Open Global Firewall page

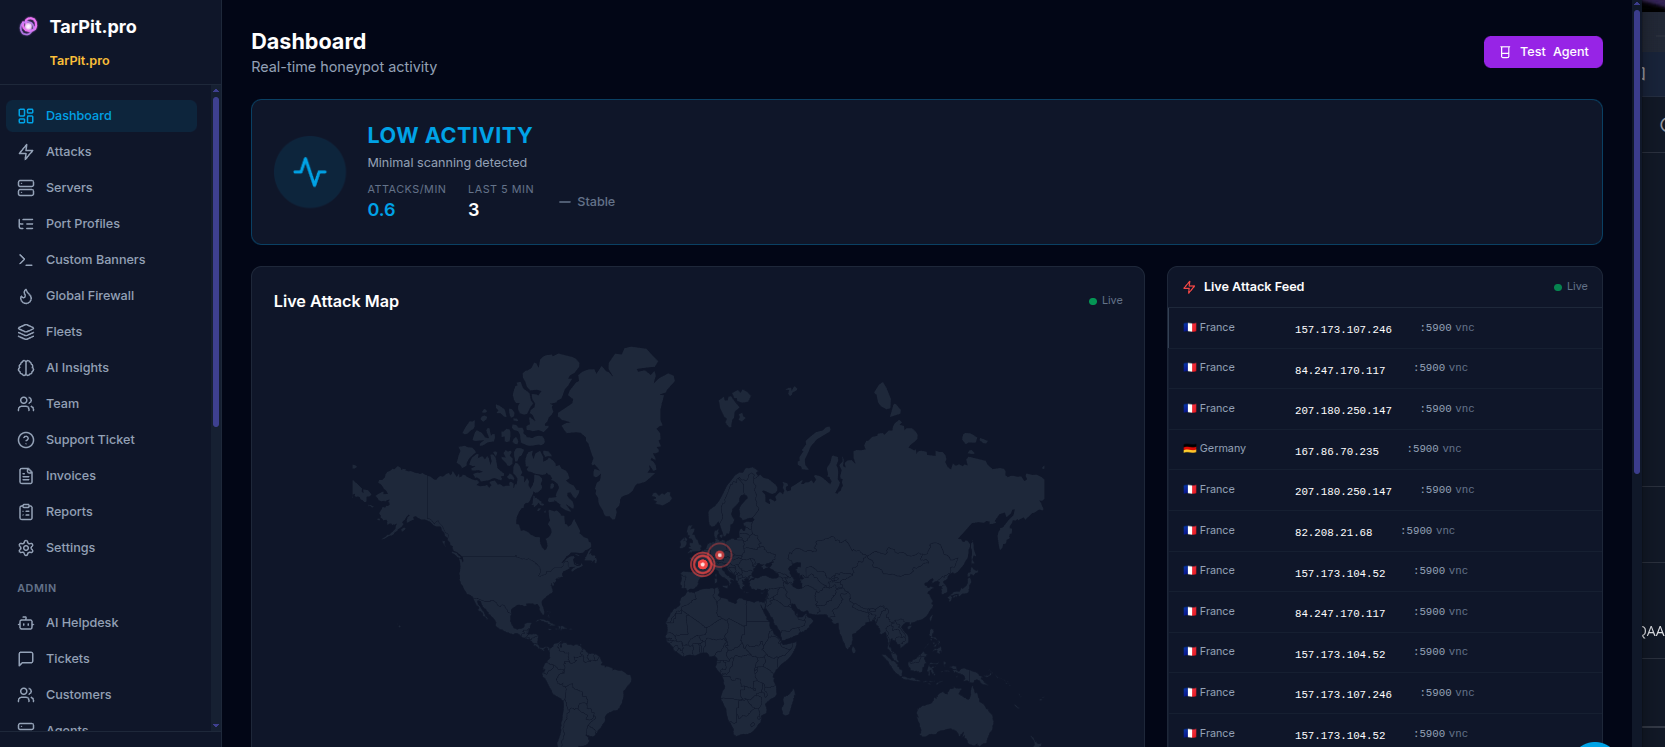tap(101, 296)
